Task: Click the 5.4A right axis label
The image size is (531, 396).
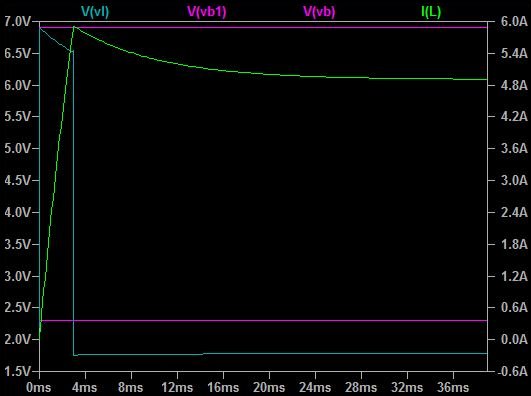Action: pos(514,54)
